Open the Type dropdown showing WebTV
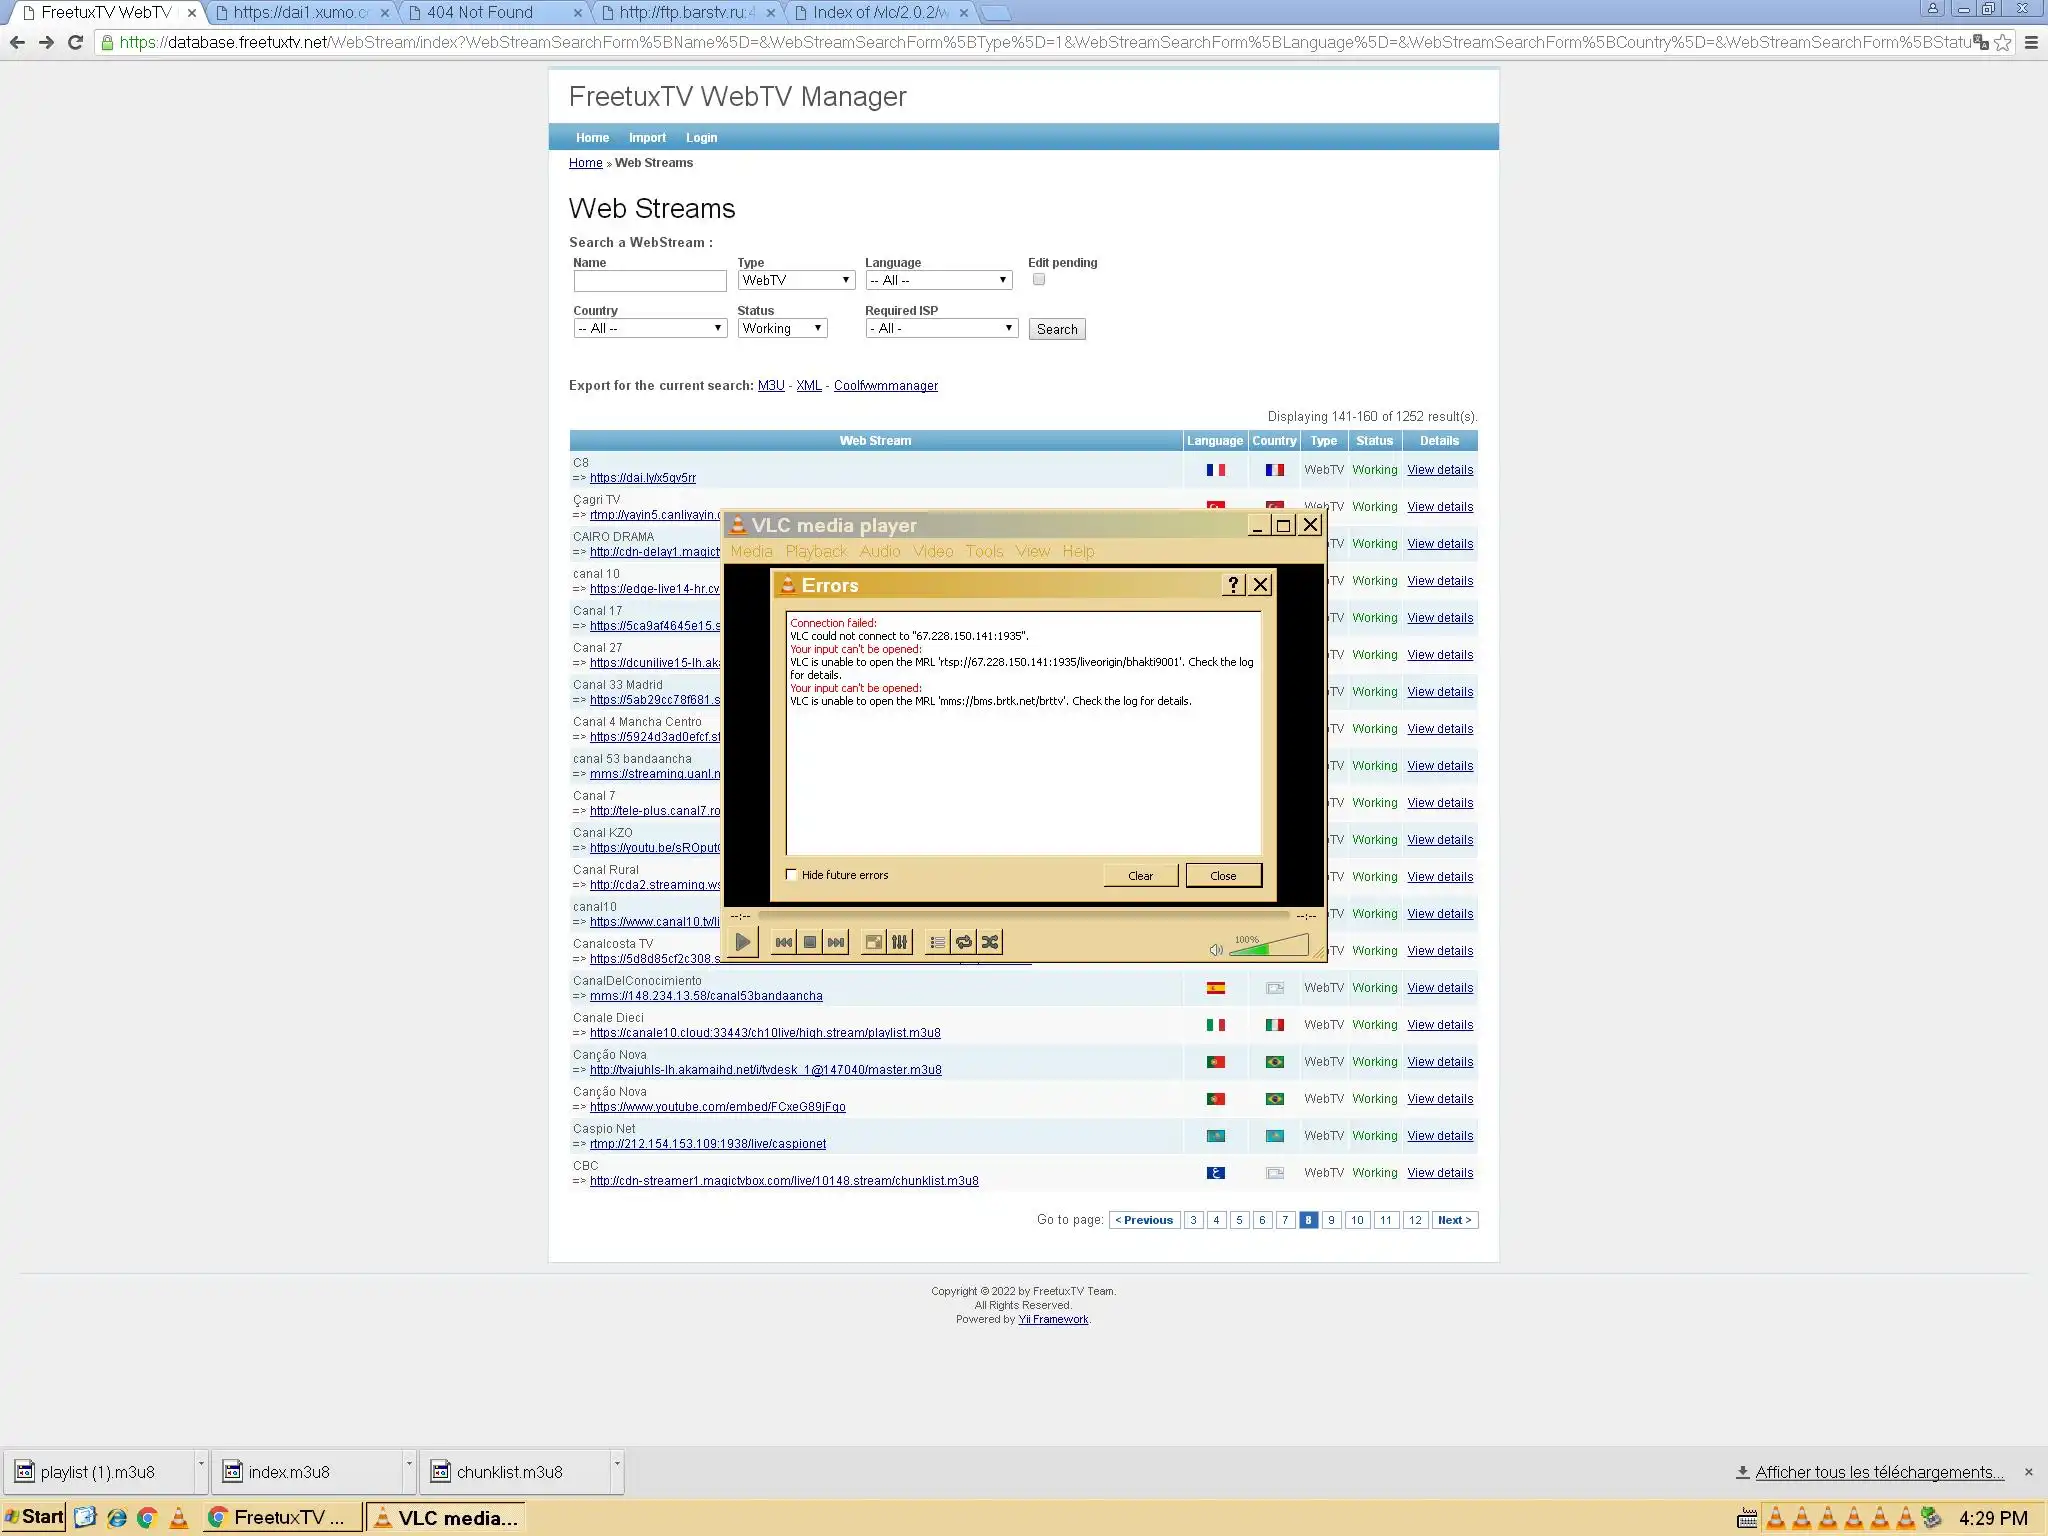Viewport: 2048px width, 1536px height. click(x=796, y=280)
